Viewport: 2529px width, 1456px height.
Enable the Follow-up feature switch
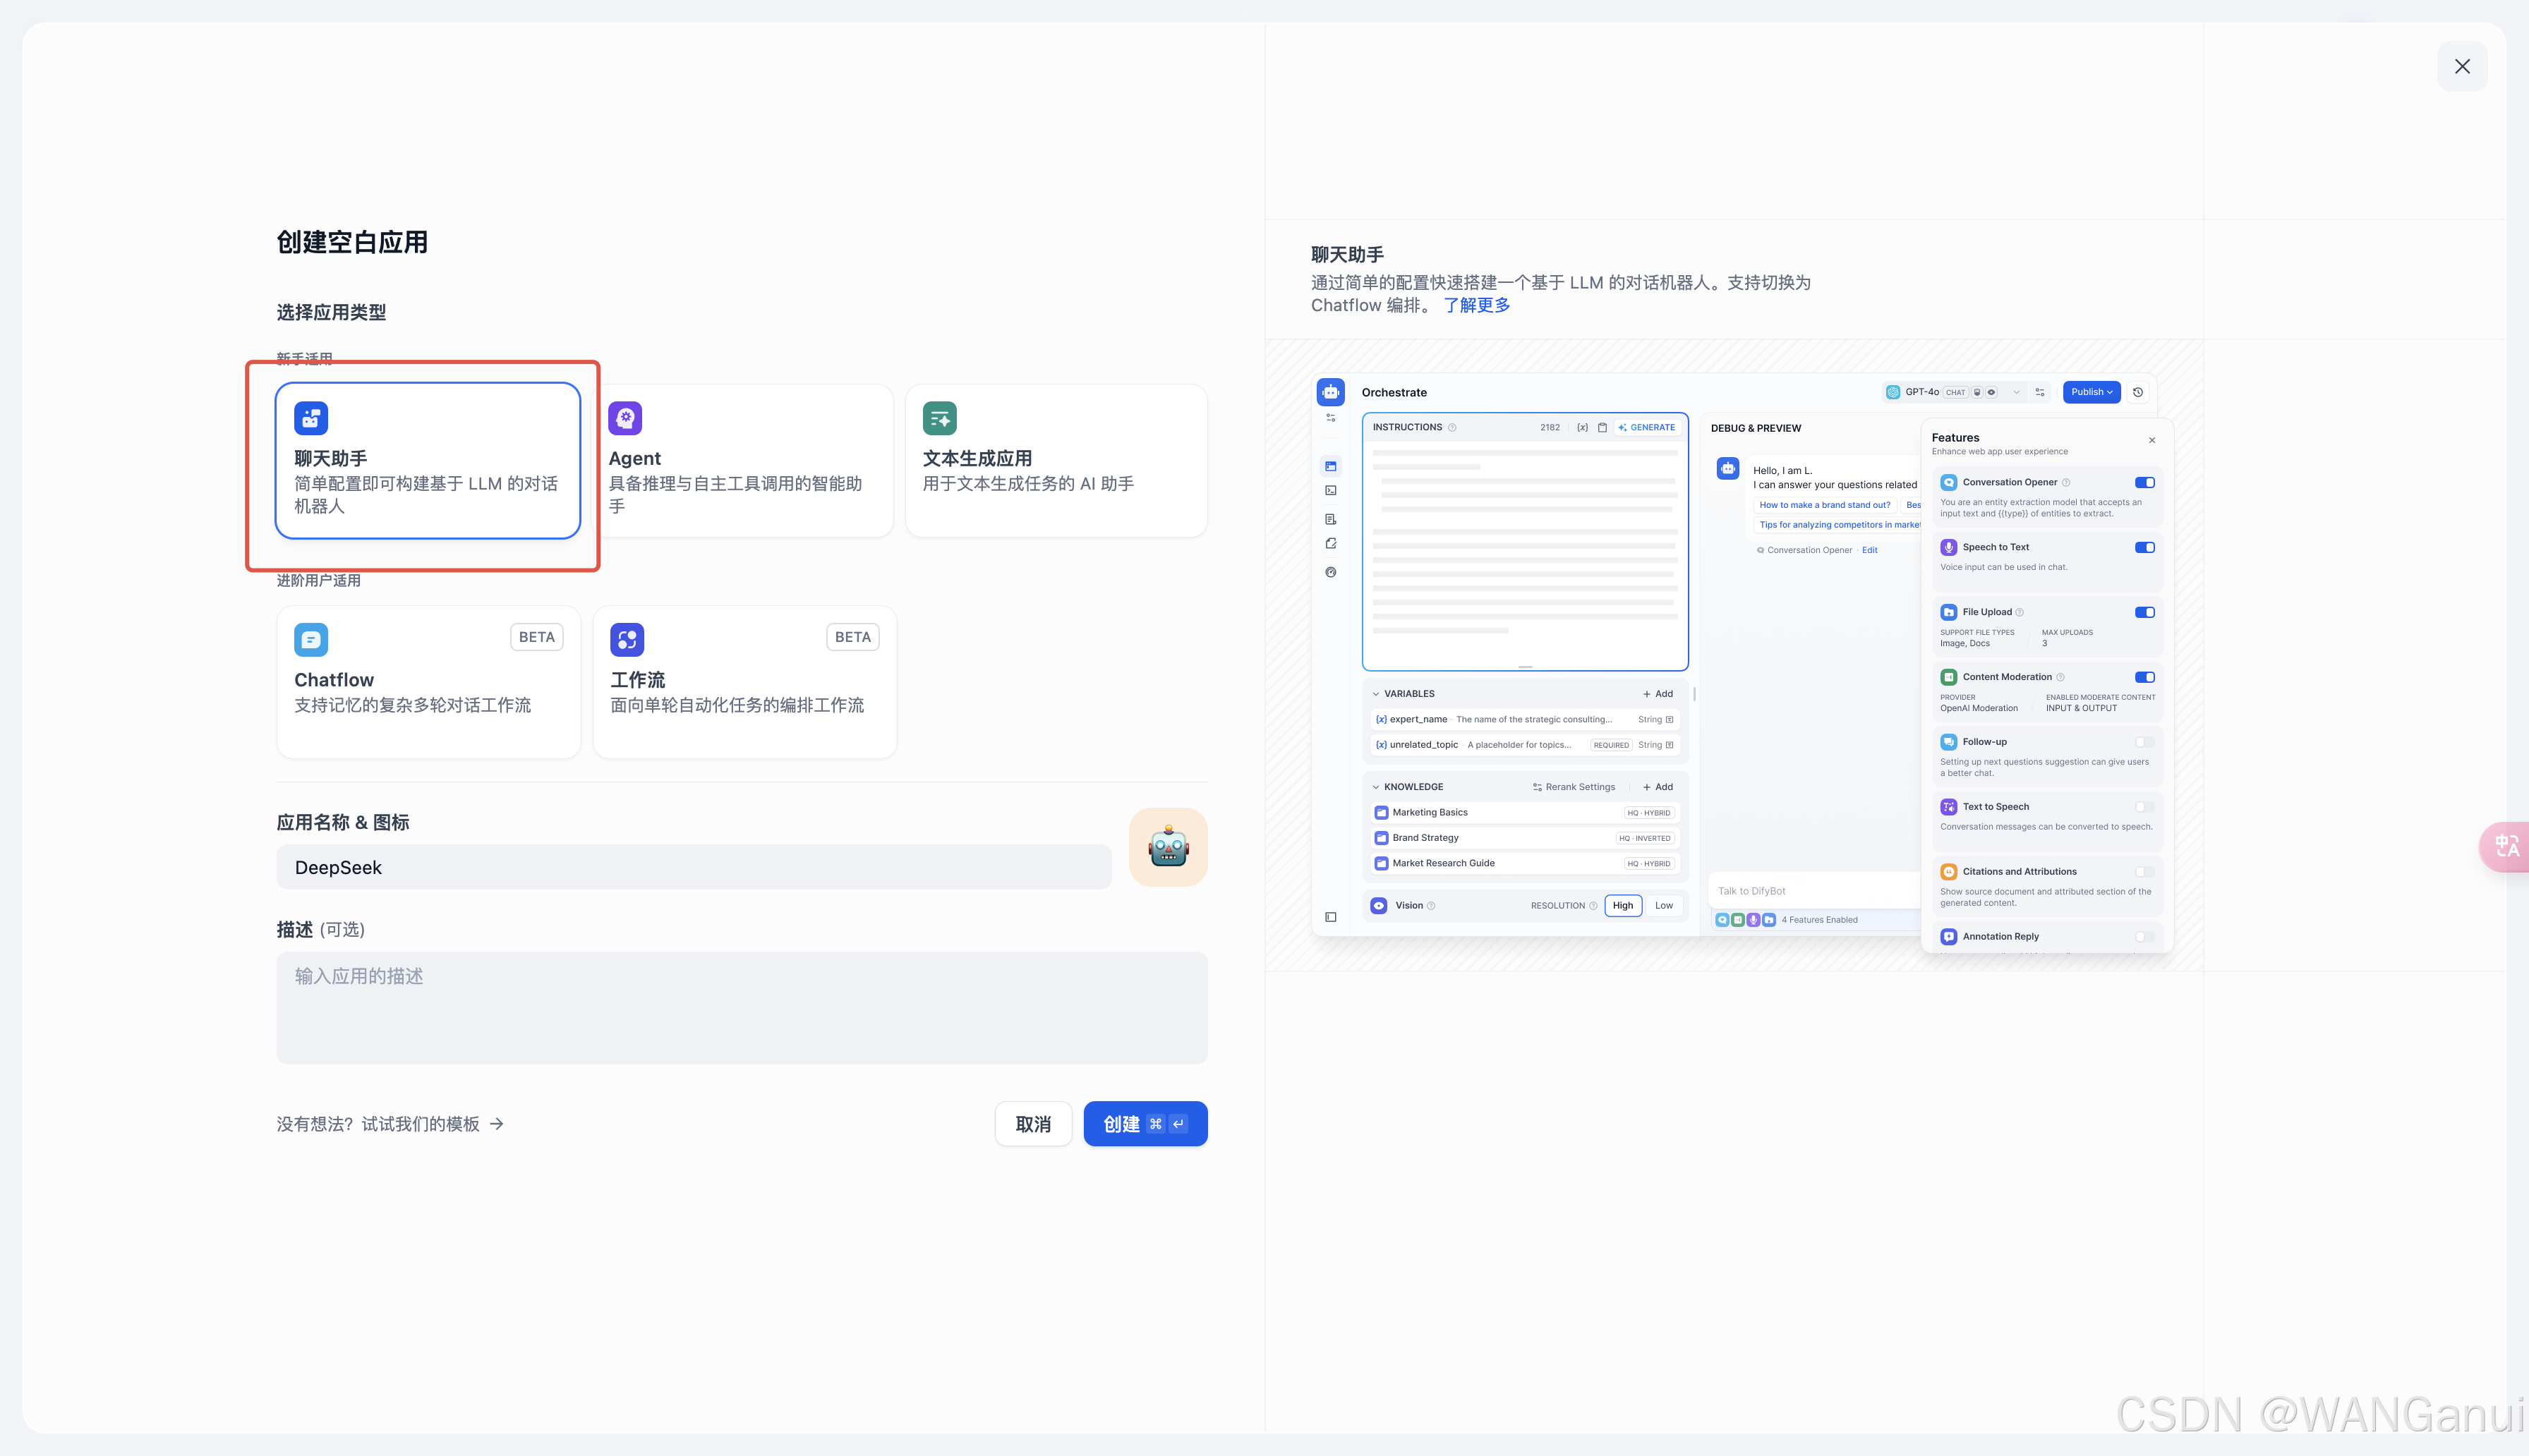tap(2144, 742)
